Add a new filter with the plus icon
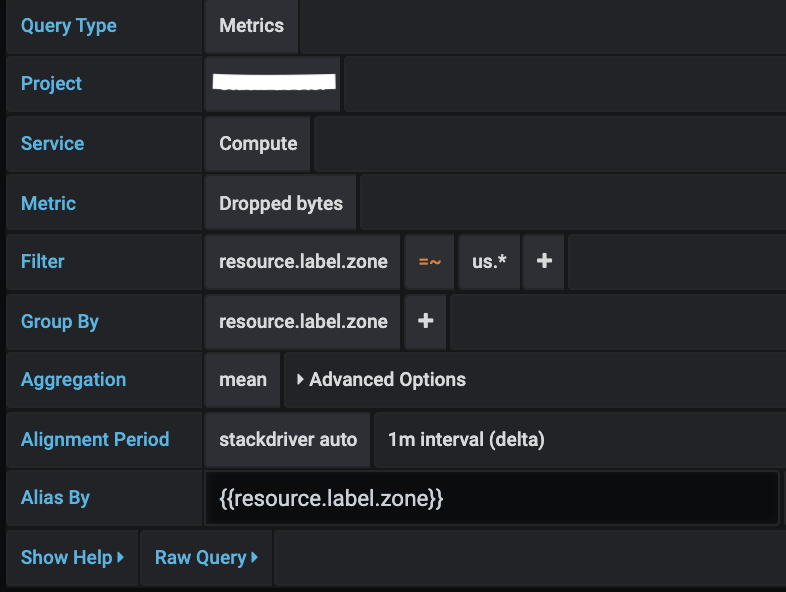This screenshot has width=786, height=592. tap(544, 262)
